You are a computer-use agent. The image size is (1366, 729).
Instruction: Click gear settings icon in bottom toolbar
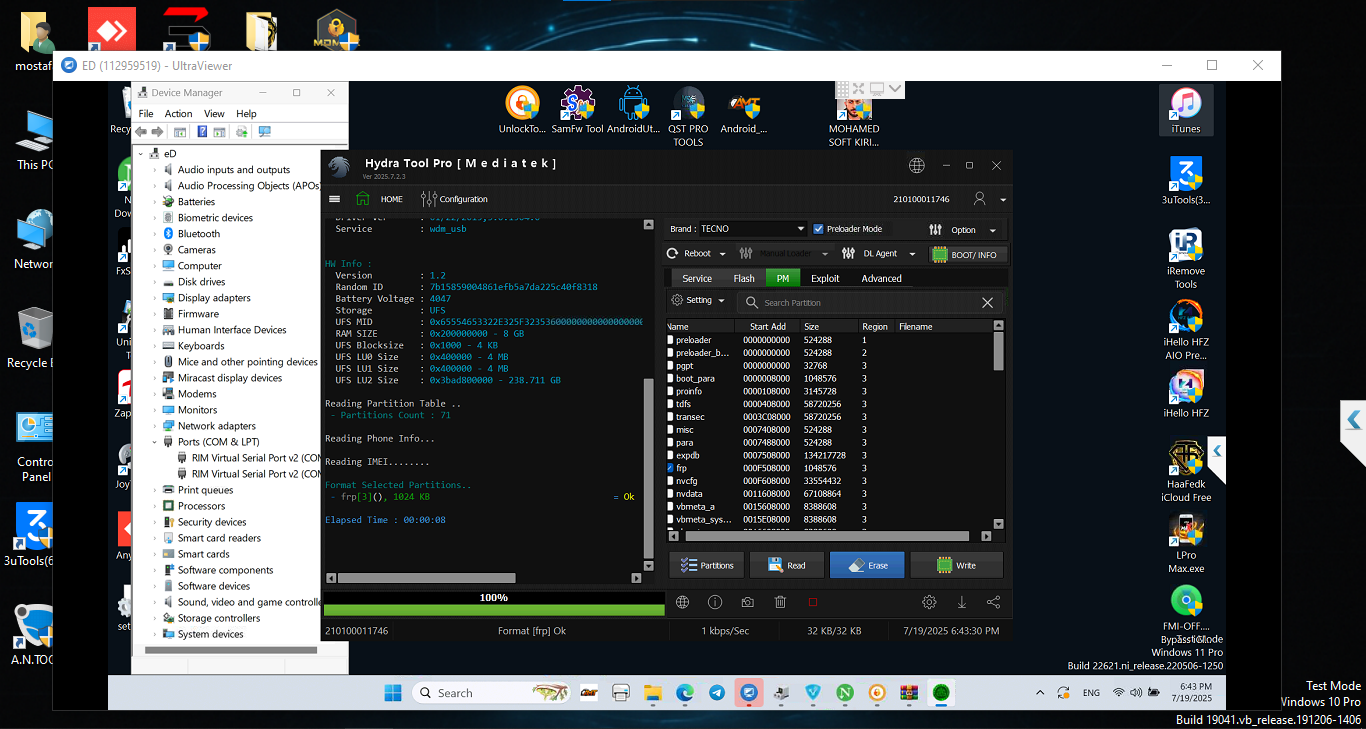pyautogui.click(x=929, y=602)
